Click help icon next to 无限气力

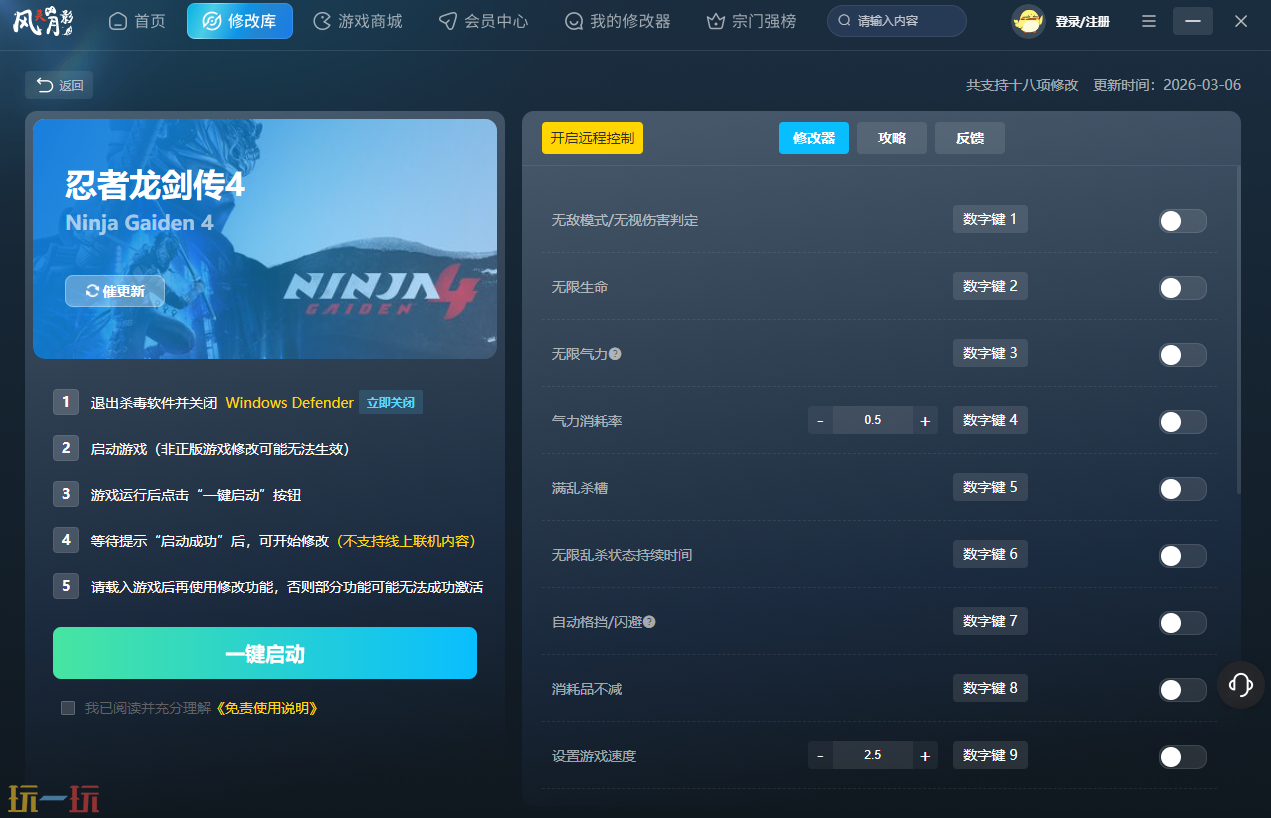(615, 354)
